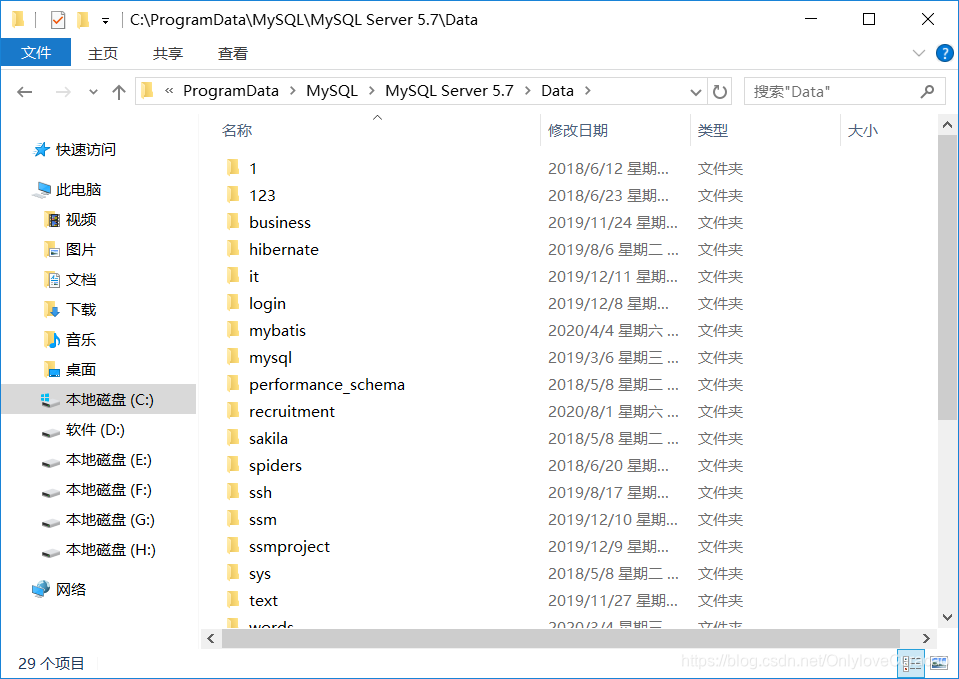Sort by 名称 (Name) column header

237,130
